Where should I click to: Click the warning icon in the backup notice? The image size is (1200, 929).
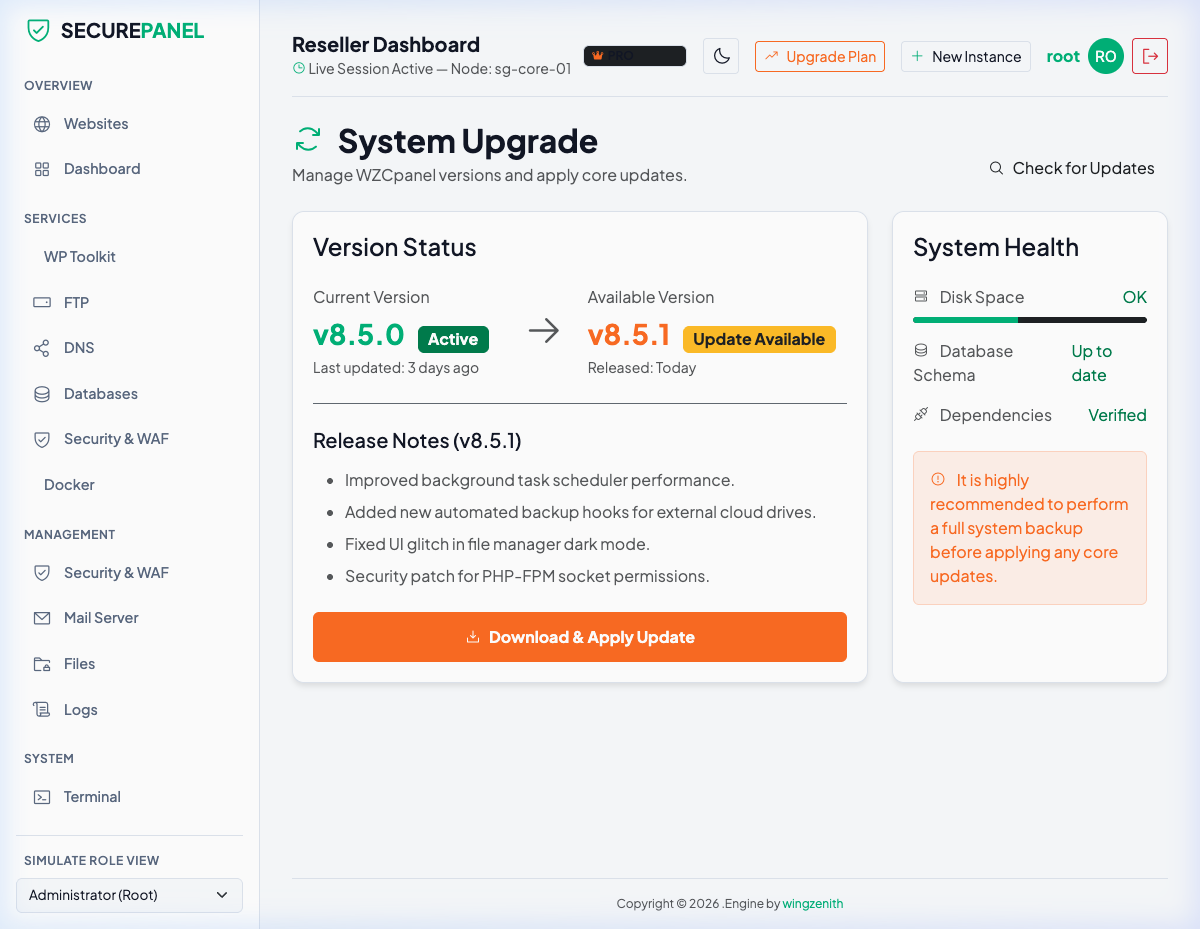click(938, 480)
